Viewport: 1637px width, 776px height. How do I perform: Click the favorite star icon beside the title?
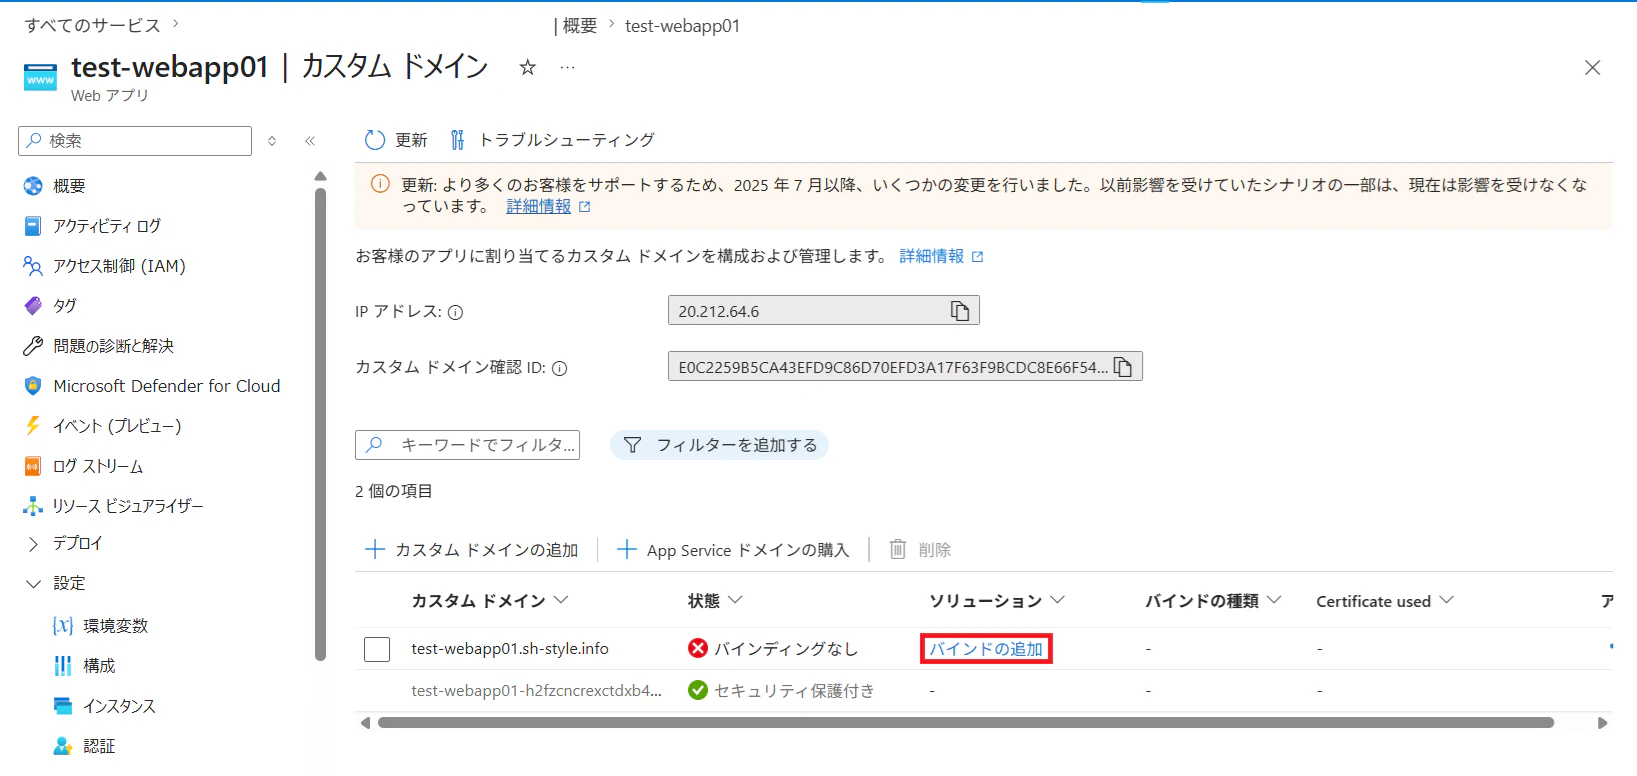coord(527,67)
